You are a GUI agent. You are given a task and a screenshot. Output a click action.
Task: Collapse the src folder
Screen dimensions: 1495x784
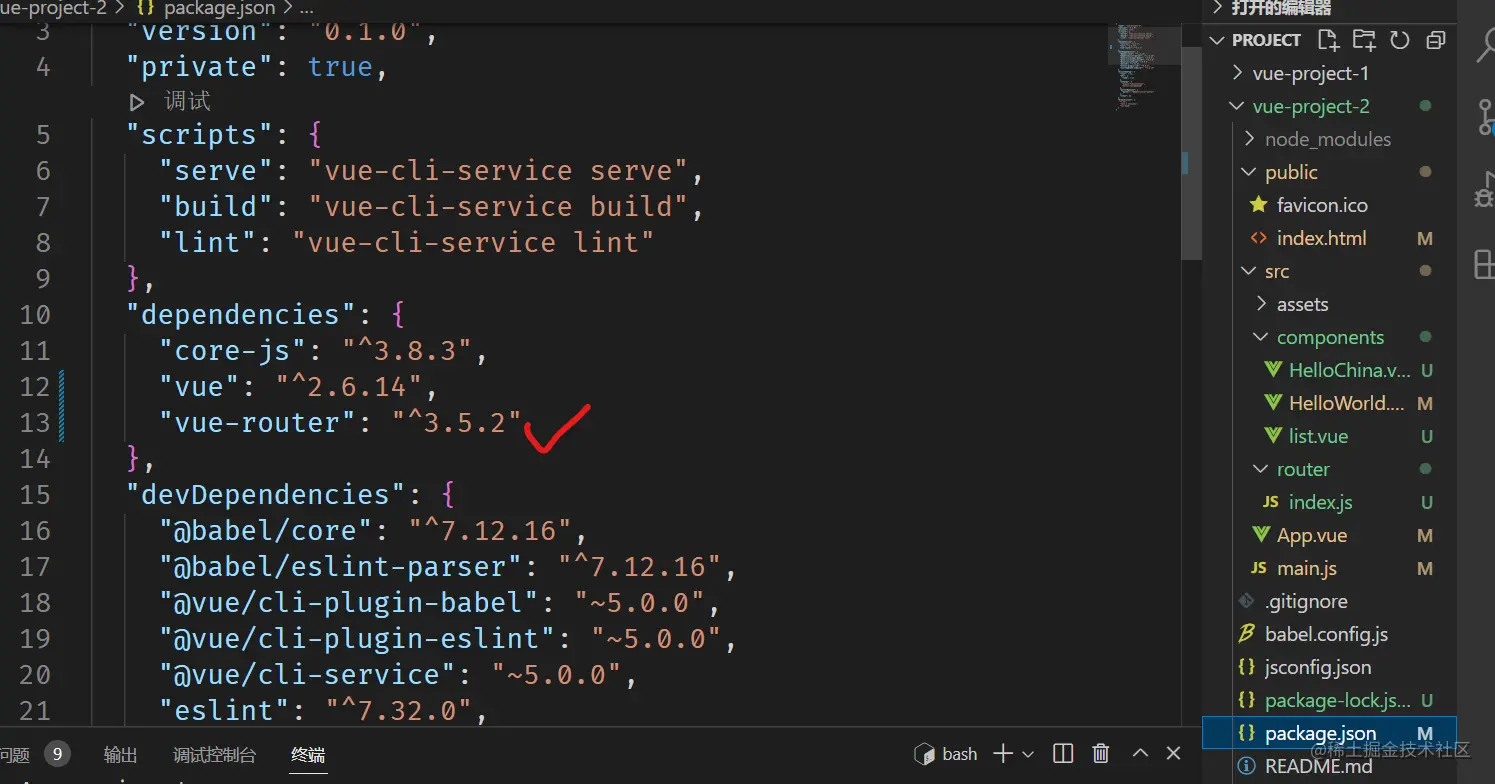[x=1249, y=271]
